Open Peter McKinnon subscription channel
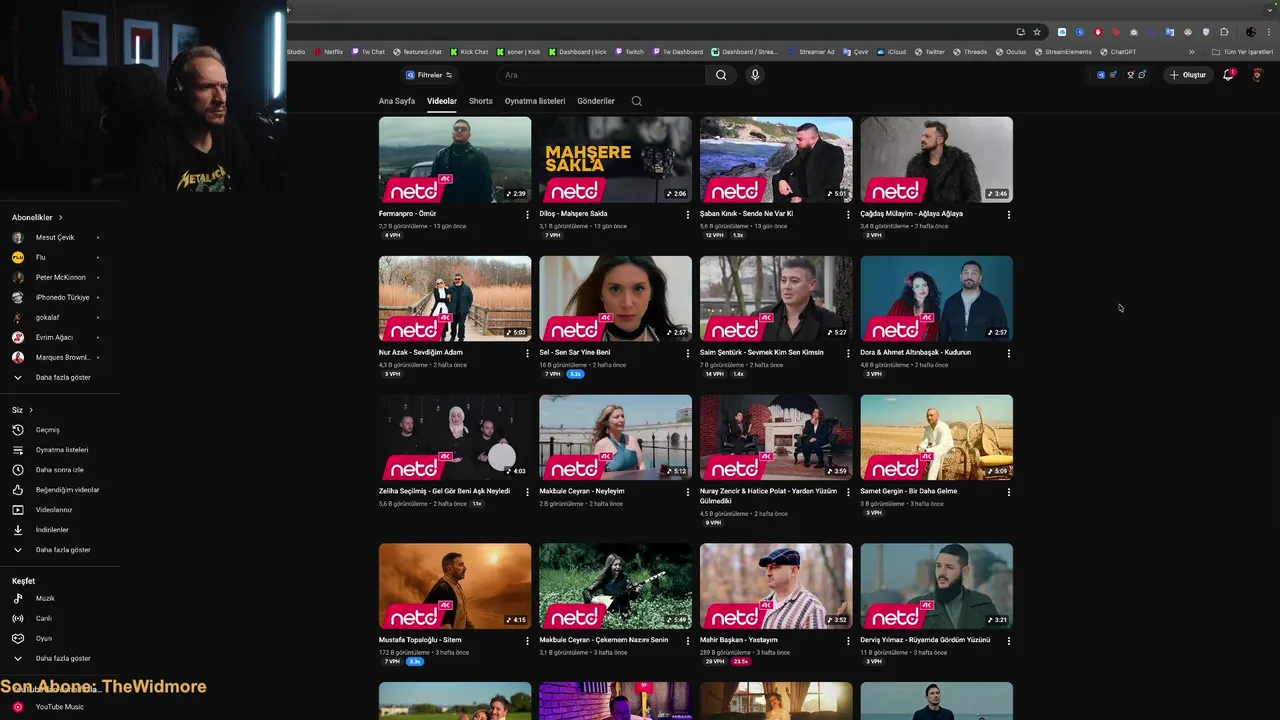 click(x=59, y=277)
